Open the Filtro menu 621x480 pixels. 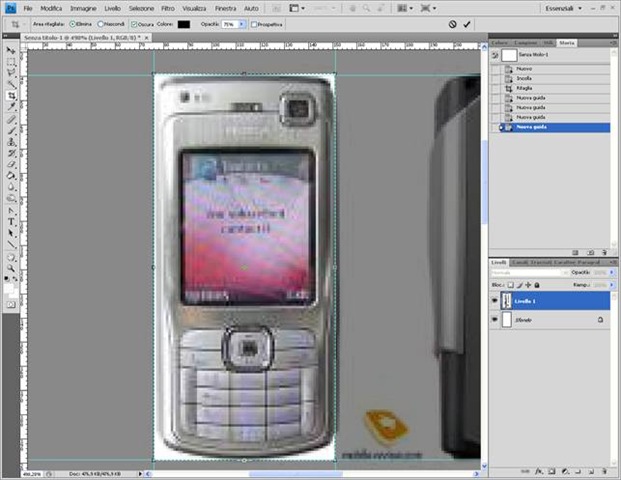(x=167, y=8)
